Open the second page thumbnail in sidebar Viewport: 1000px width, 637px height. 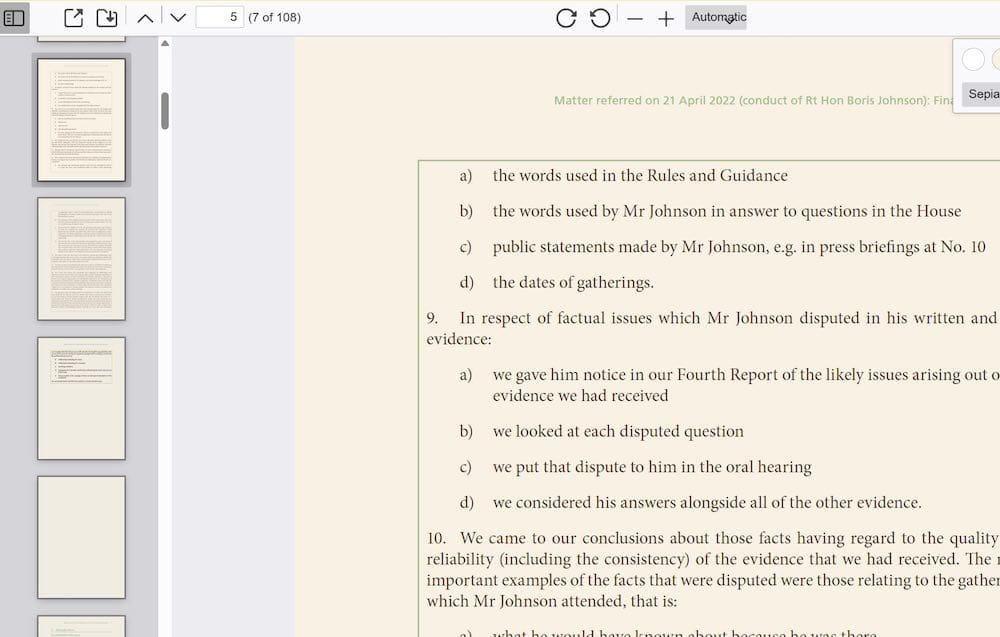[x=81, y=258]
